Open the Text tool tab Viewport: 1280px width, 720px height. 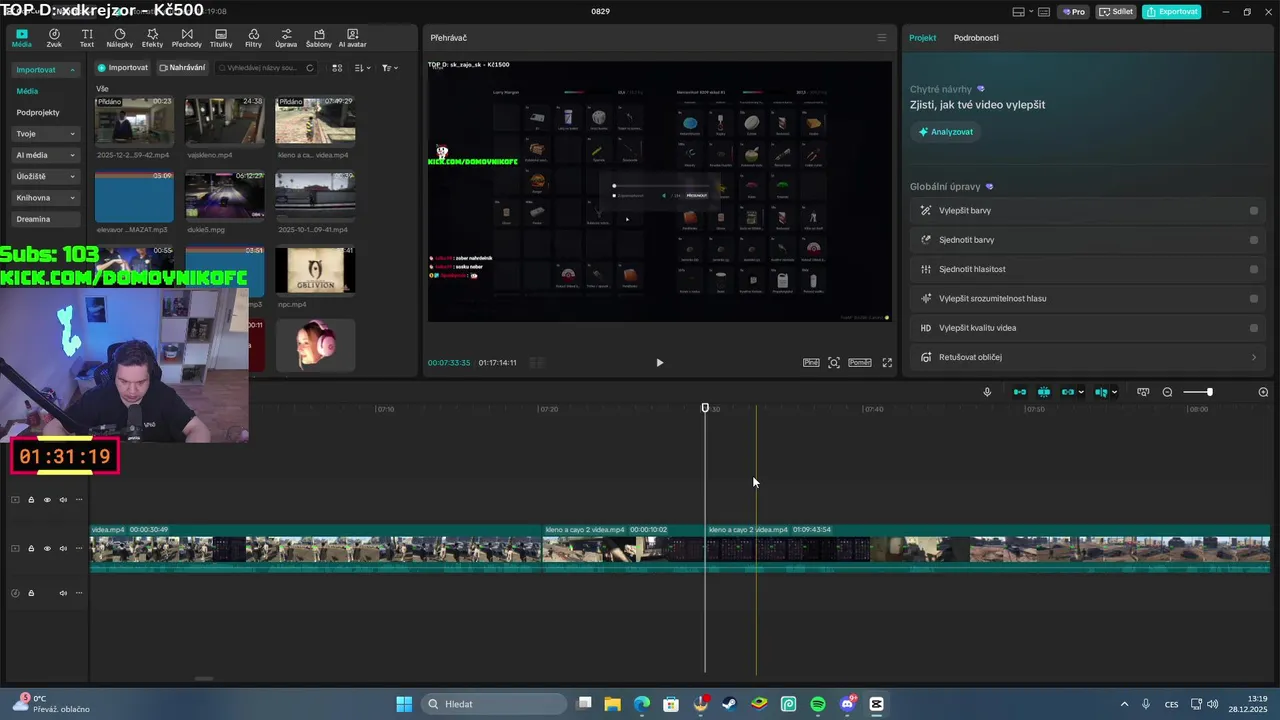[x=87, y=38]
